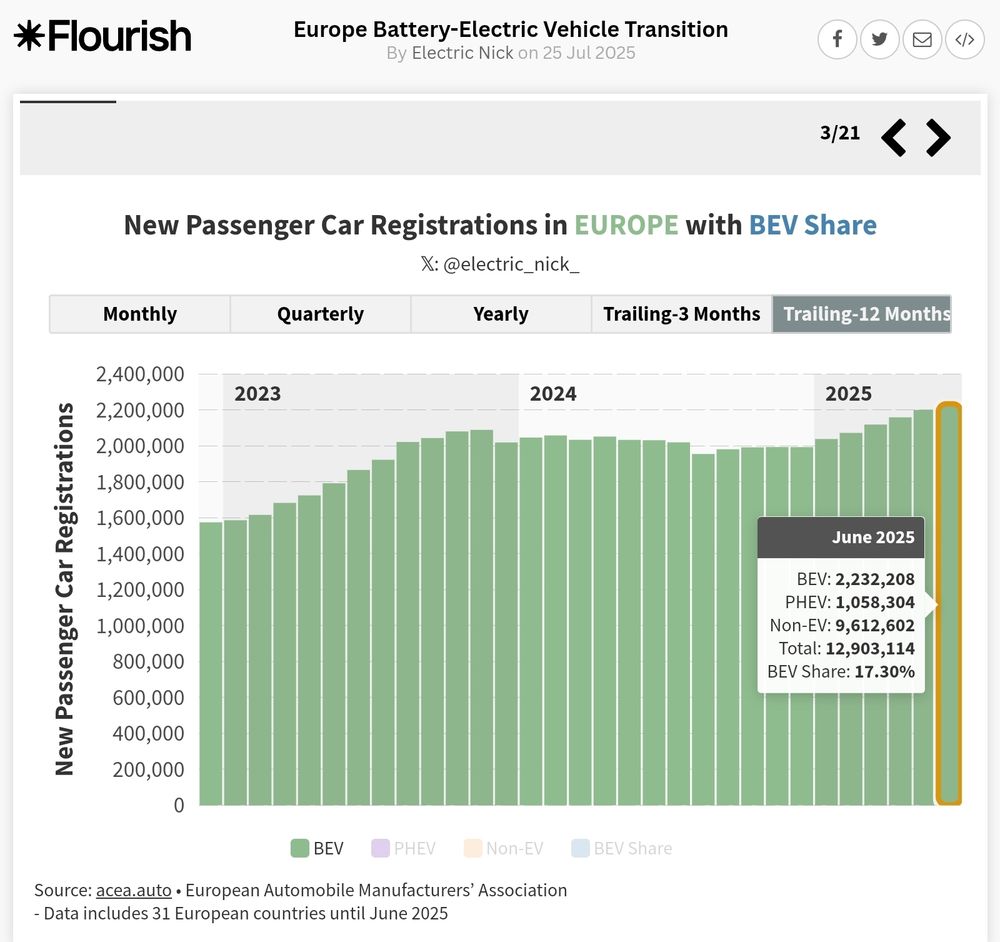Open the embed code icon
The image size is (1000, 942).
coord(964,40)
